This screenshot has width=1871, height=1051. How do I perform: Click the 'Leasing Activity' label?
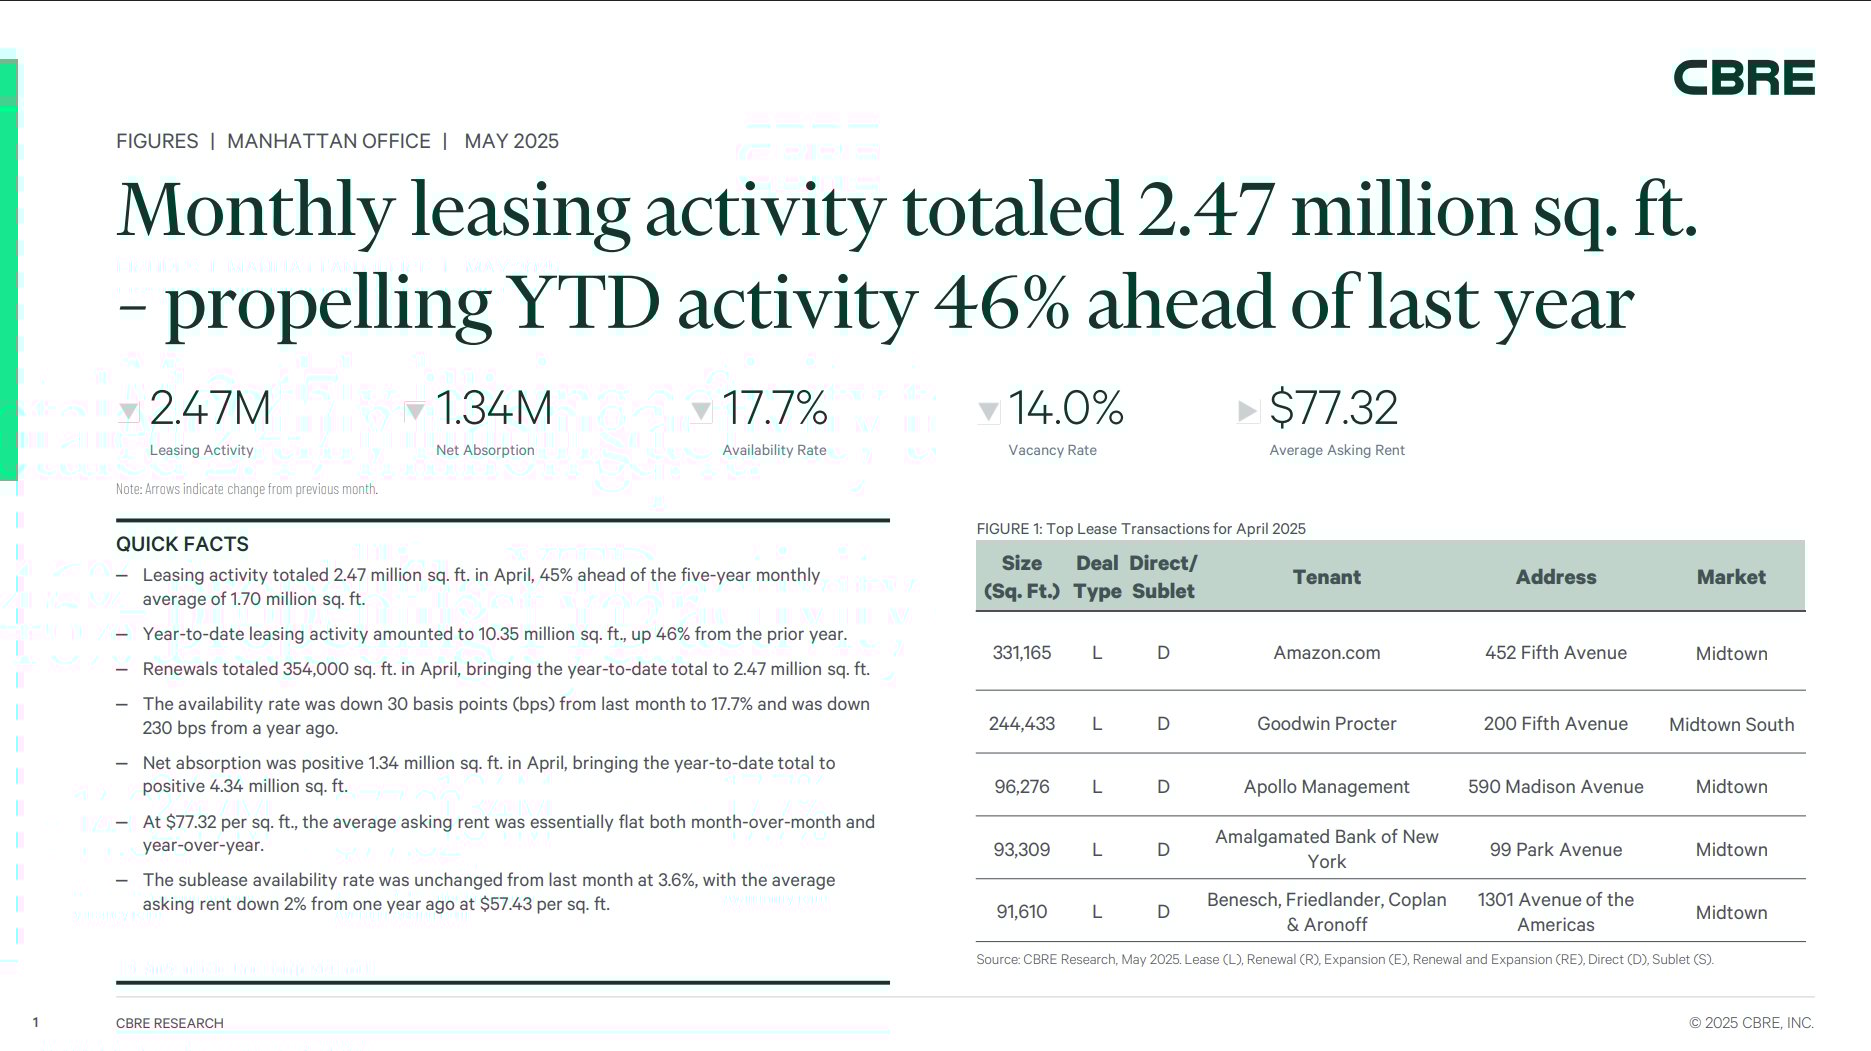click(x=202, y=451)
